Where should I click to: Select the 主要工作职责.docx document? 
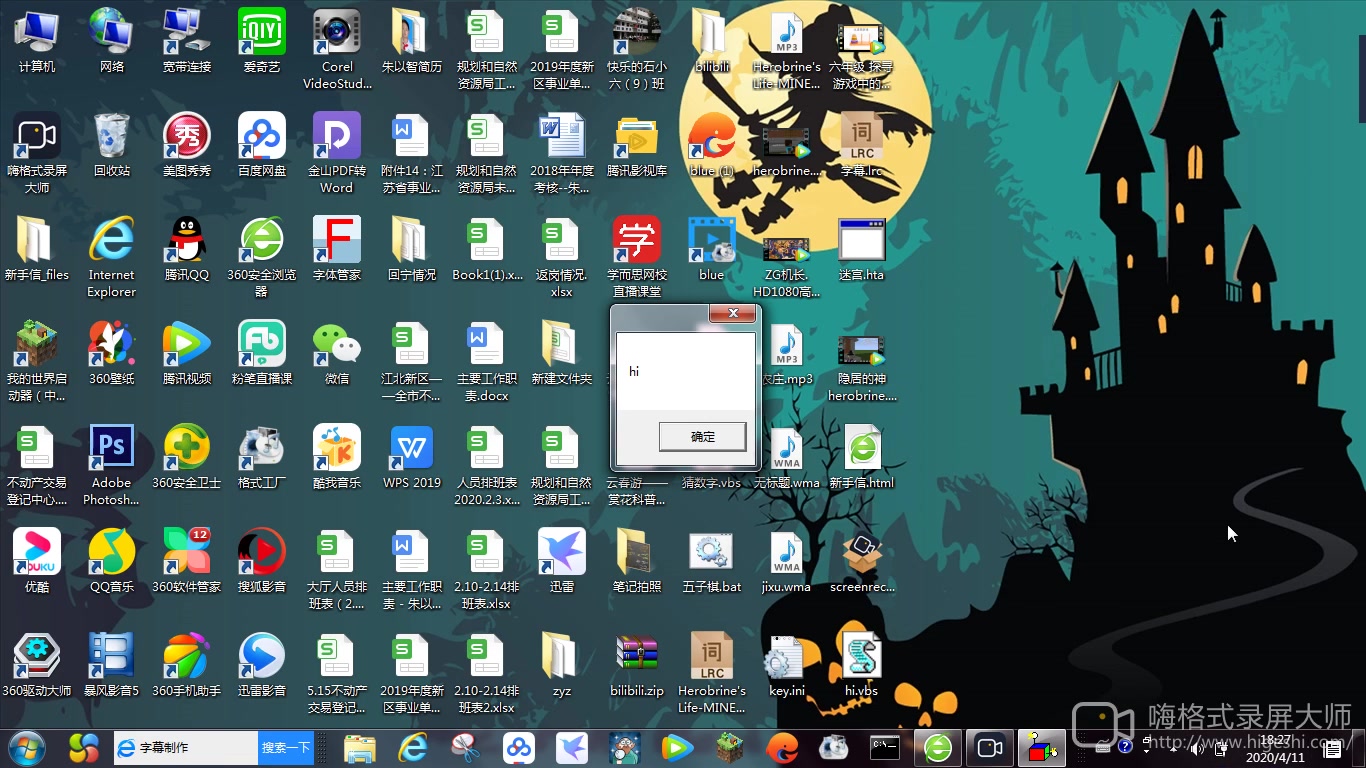(487, 361)
